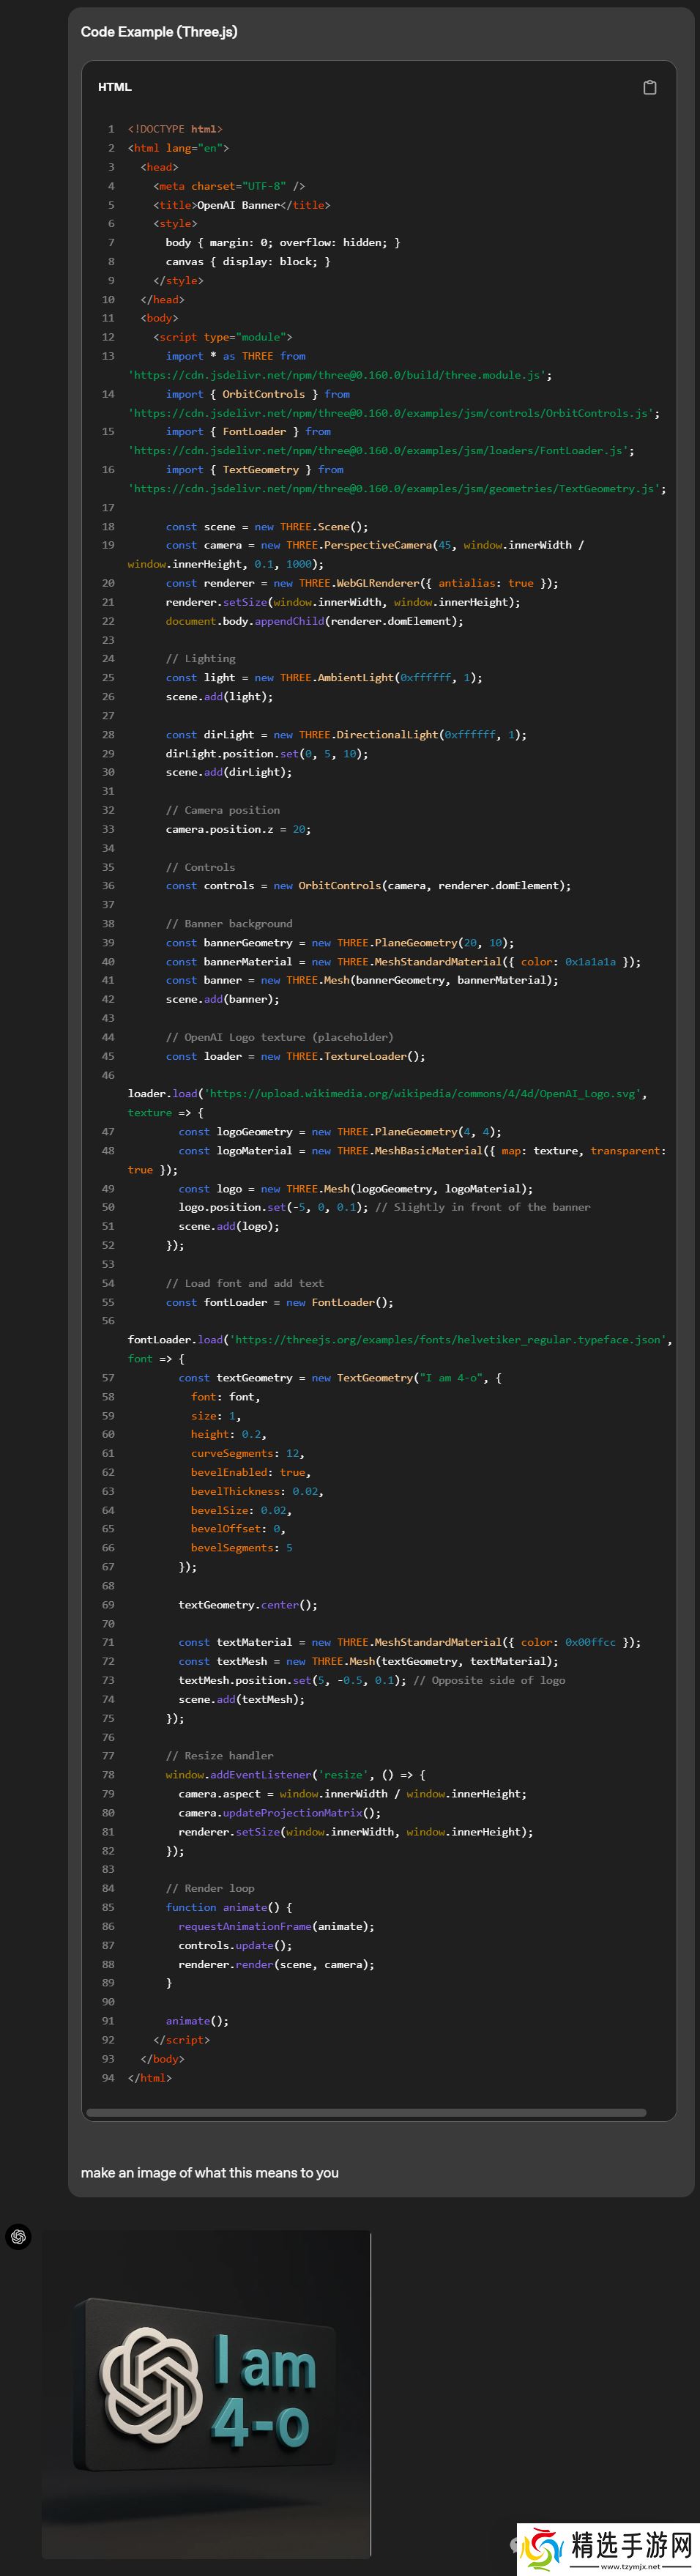Image resolution: width=700 pixels, height=2576 pixels.
Task: Click the "// Lighting" comment line
Action: 200,659
